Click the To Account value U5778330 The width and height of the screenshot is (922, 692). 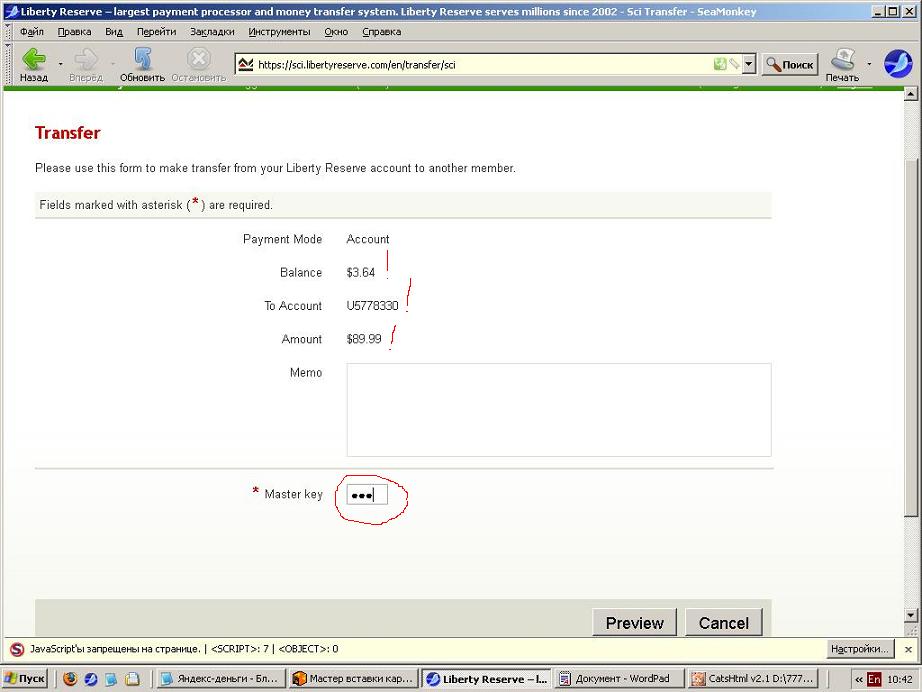click(372, 306)
